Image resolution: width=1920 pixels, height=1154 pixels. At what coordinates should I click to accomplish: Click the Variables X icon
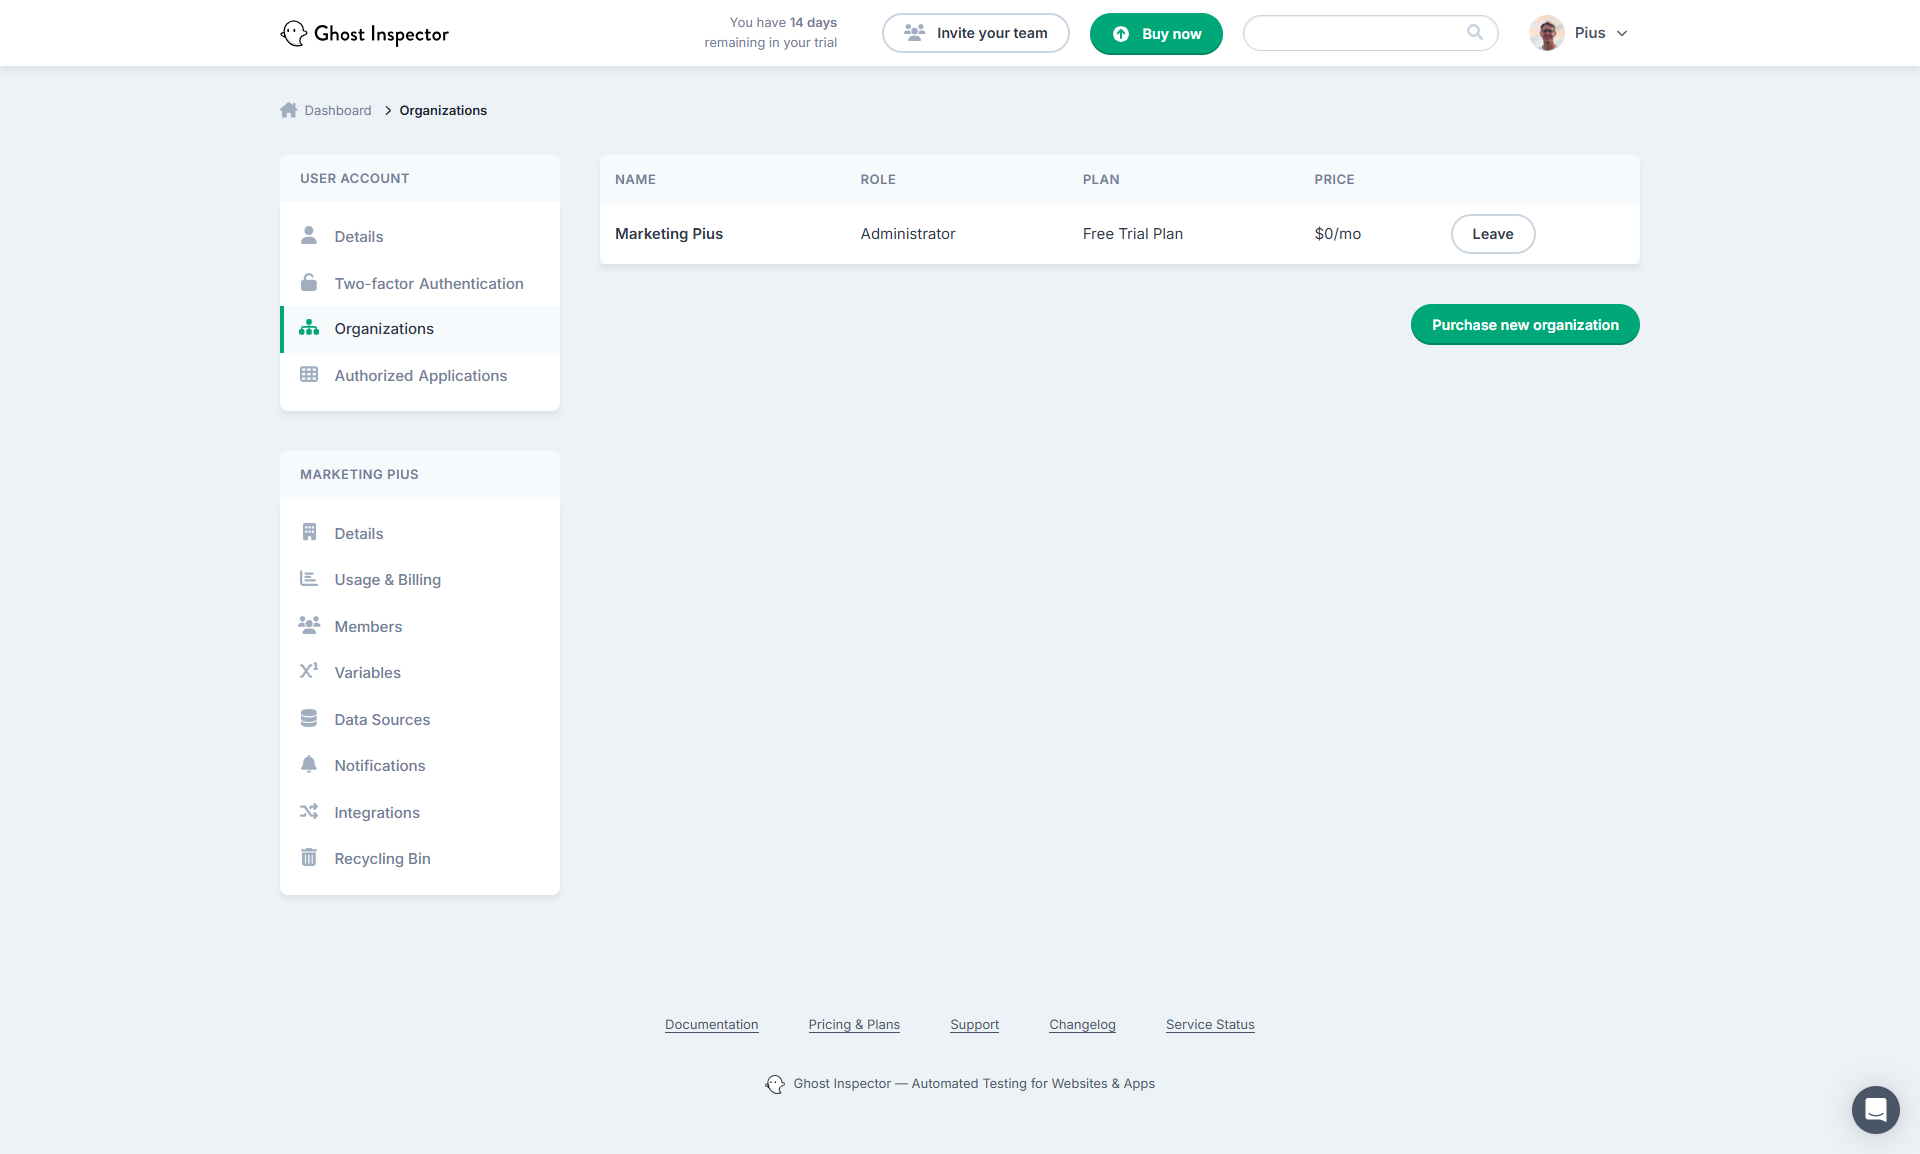(x=309, y=671)
